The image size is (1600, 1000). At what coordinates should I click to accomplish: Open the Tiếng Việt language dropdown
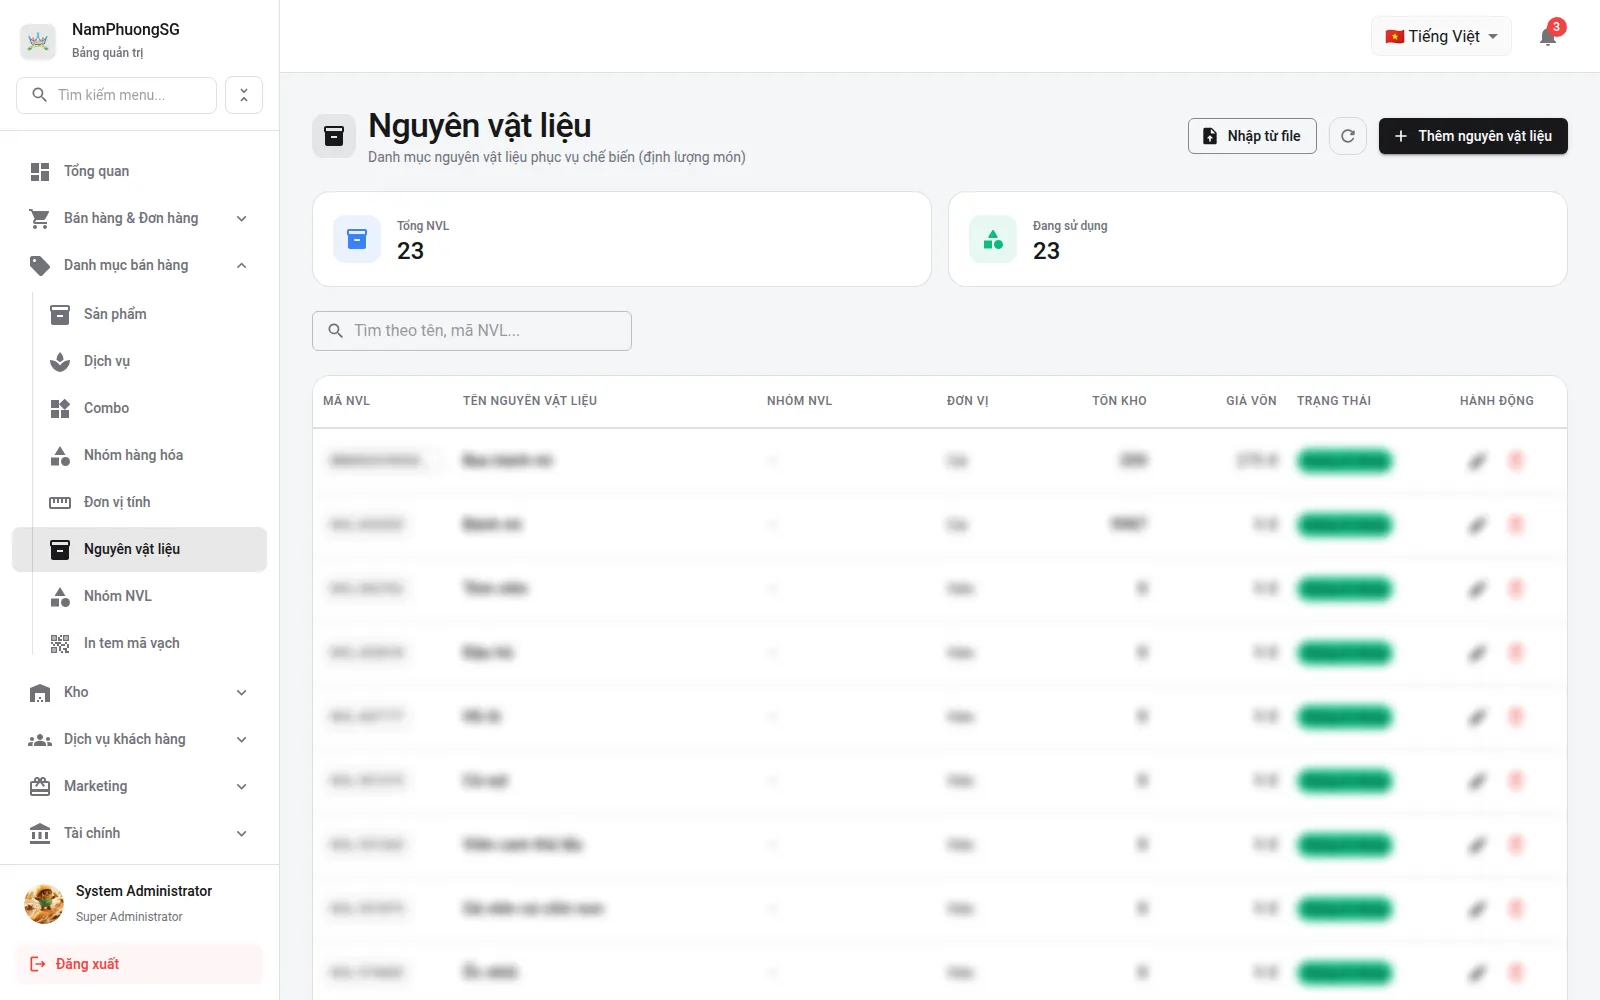pos(1441,36)
